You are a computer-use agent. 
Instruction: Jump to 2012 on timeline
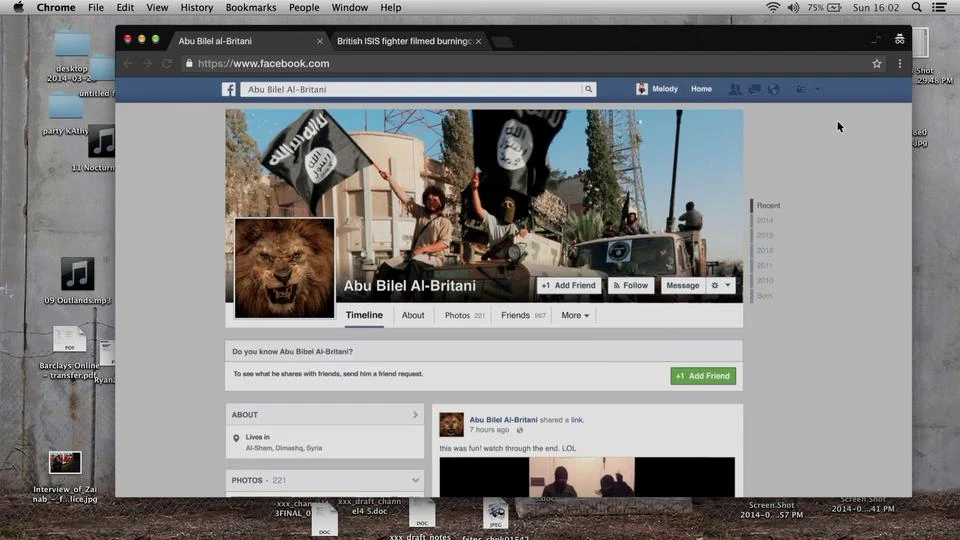(x=765, y=250)
